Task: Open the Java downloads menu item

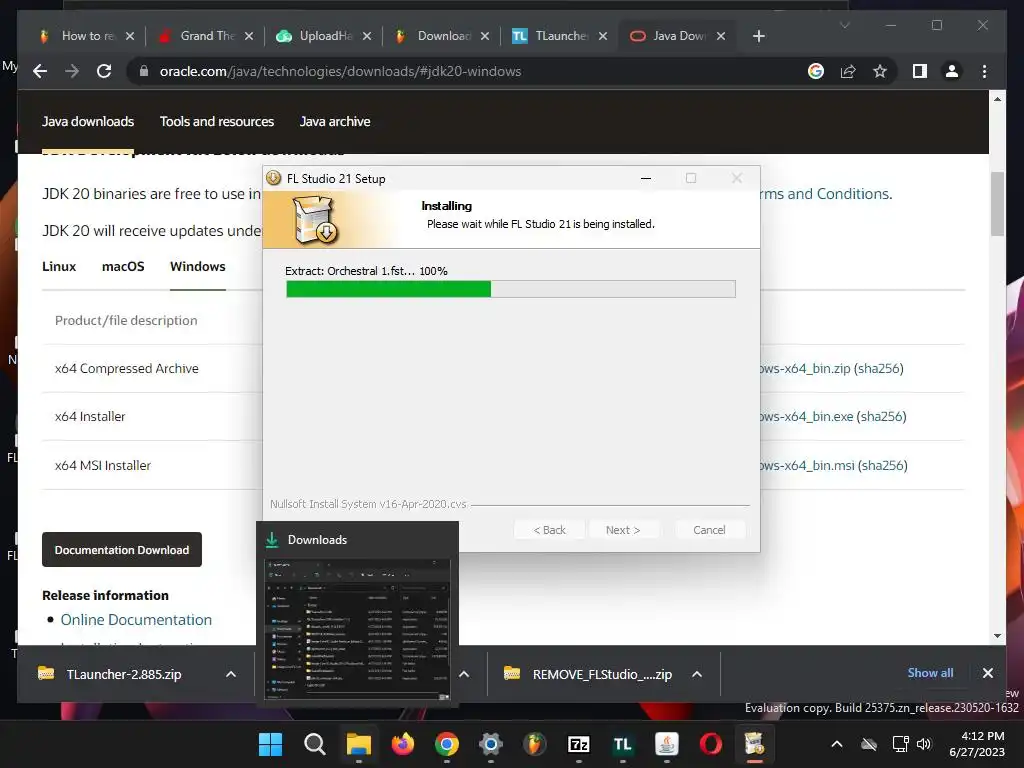Action: (88, 121)
